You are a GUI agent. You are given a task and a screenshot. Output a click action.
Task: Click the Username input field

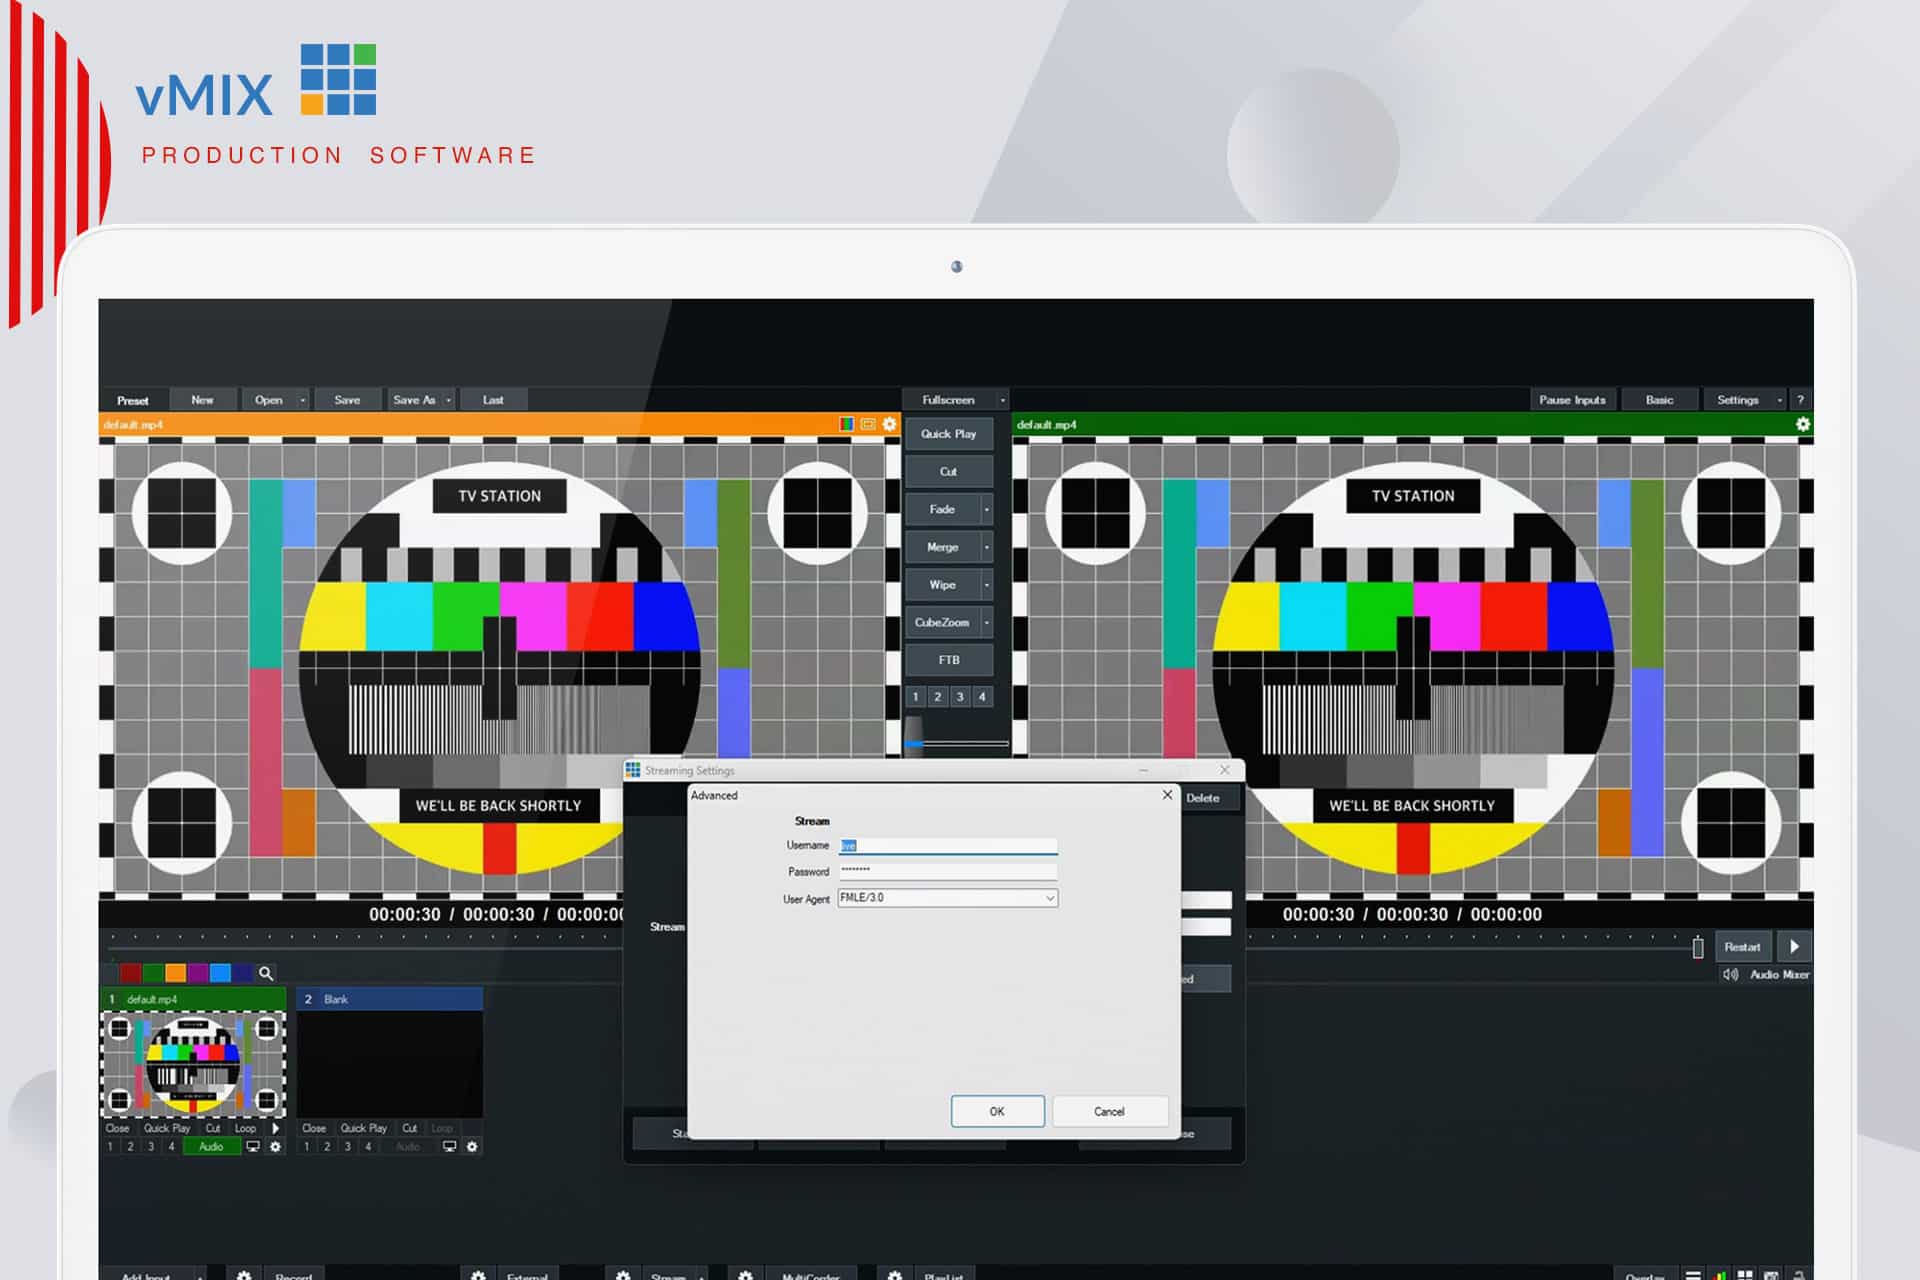tap(947, 846)
